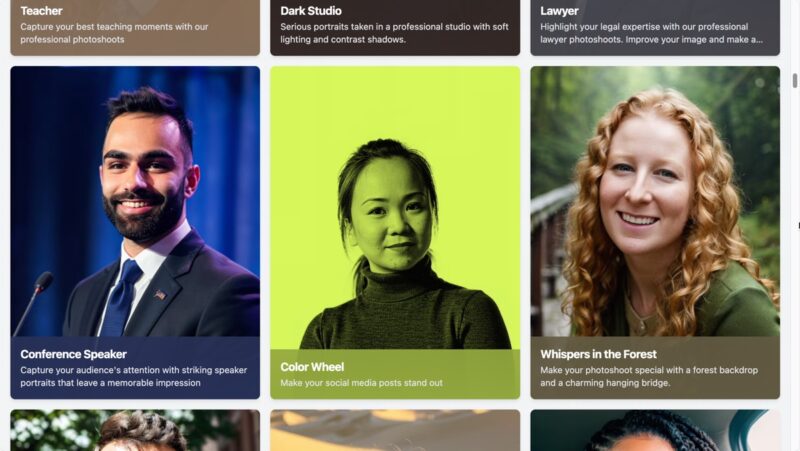The image size is (800, 451).
Task: Click the Color Wheel title text
Action: click(312, 367)
